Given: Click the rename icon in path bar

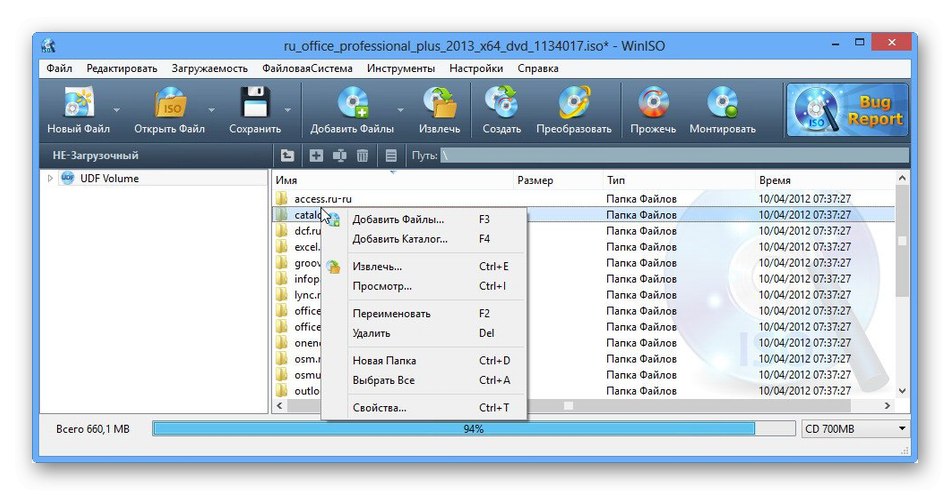Looking at the screenshot, I should [339, 156].
